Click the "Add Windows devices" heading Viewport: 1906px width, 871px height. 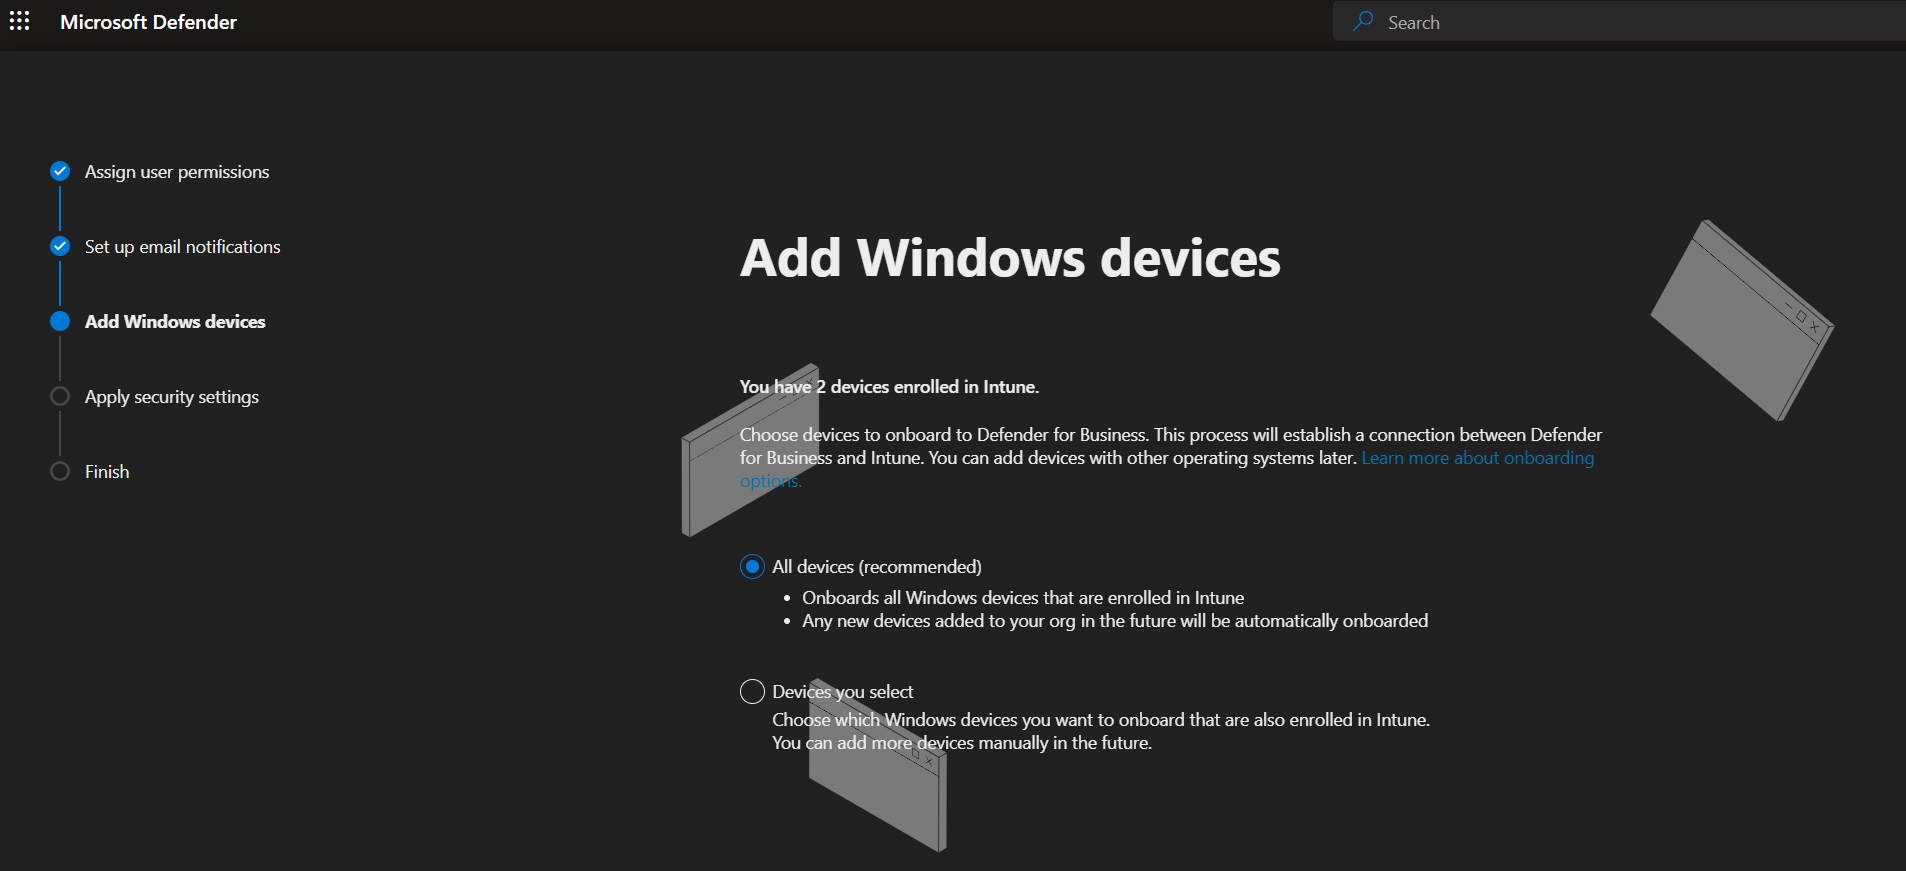tap(1010, 258)
